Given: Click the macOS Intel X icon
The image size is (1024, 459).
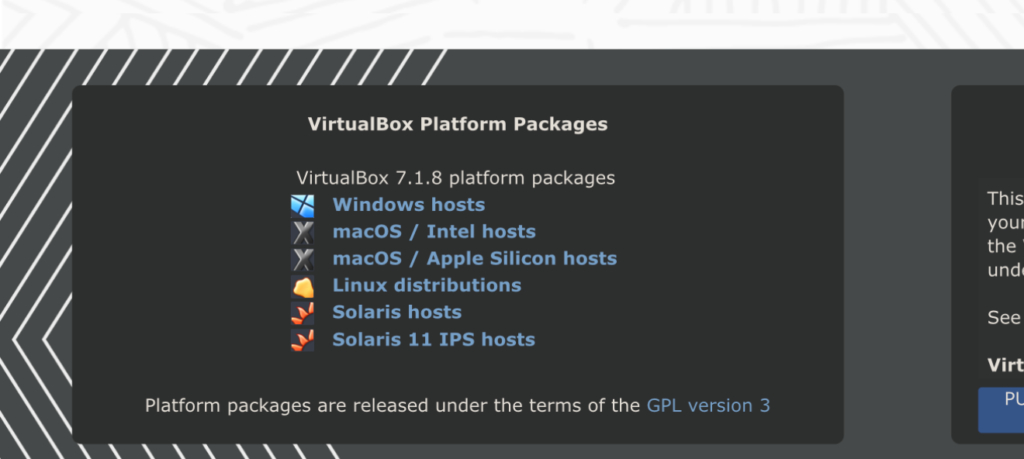Looking at the screenshot, I should [x=302, y=232].
